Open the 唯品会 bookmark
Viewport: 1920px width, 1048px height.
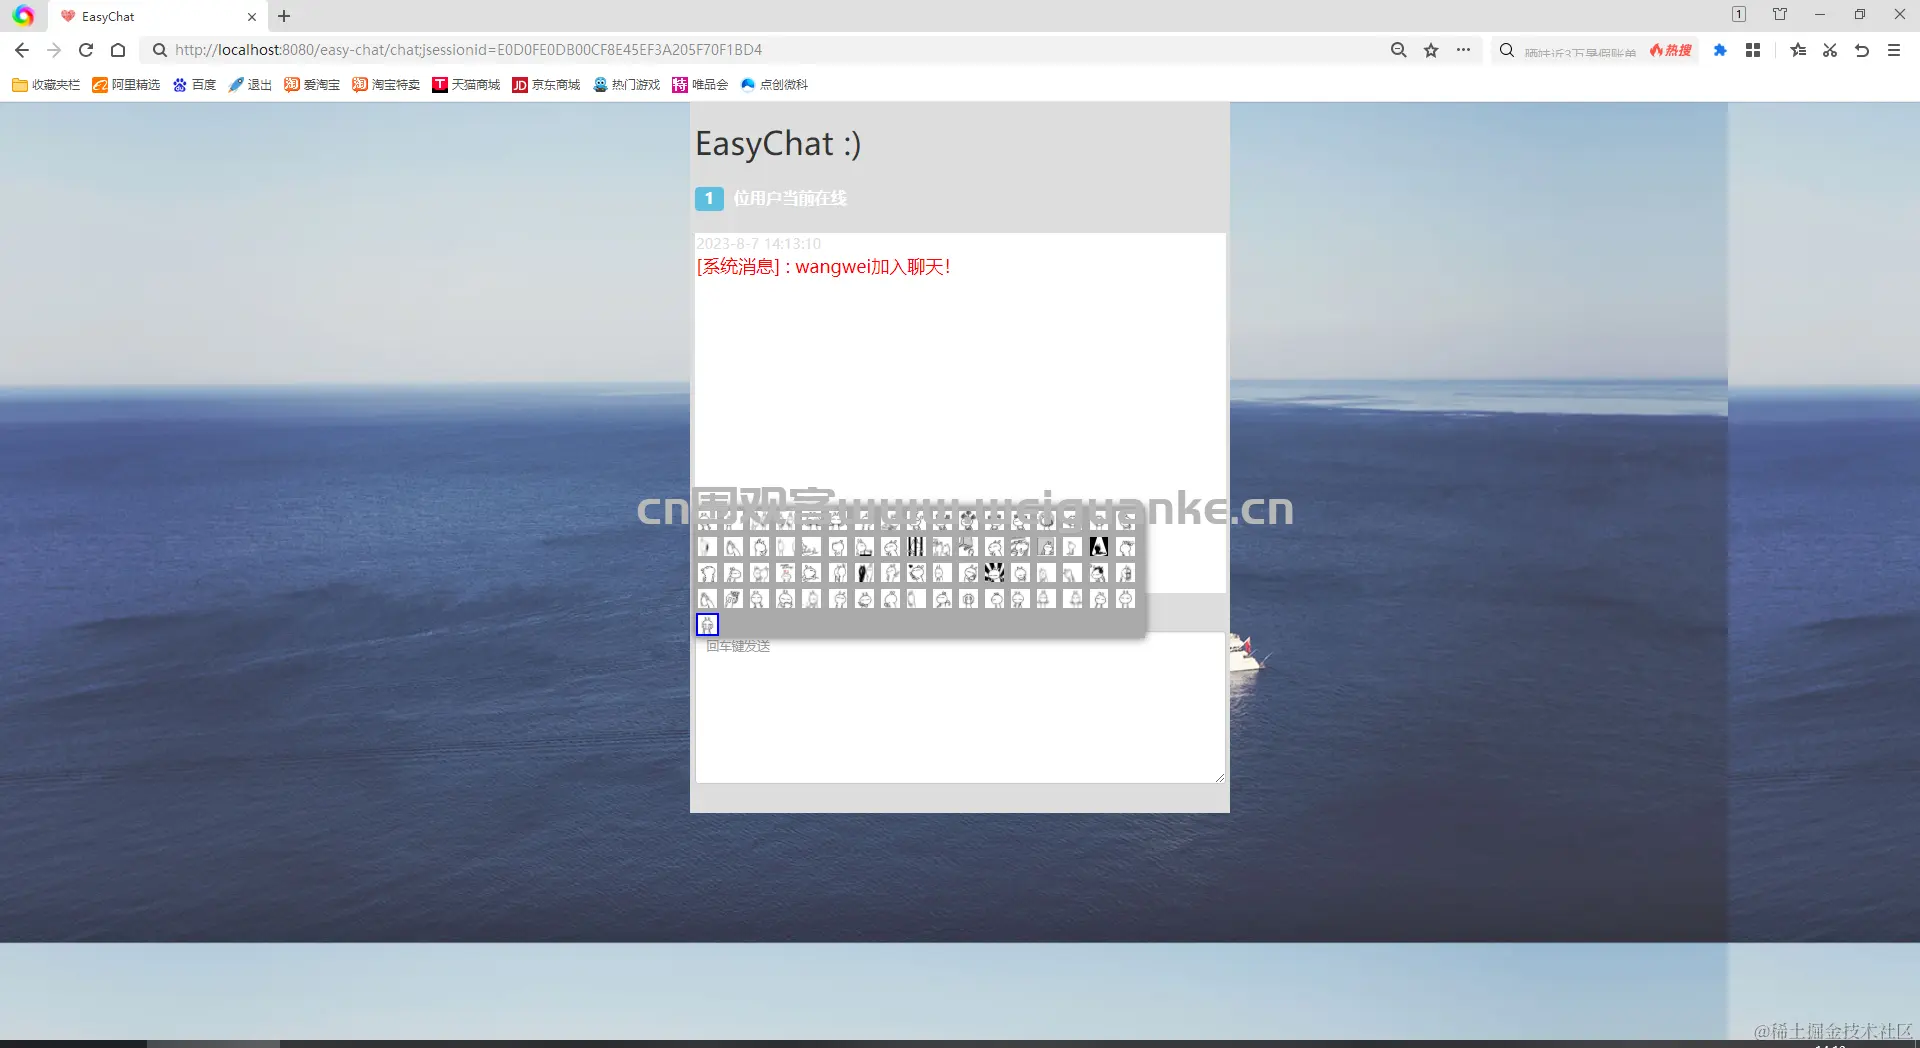(700, 85)
